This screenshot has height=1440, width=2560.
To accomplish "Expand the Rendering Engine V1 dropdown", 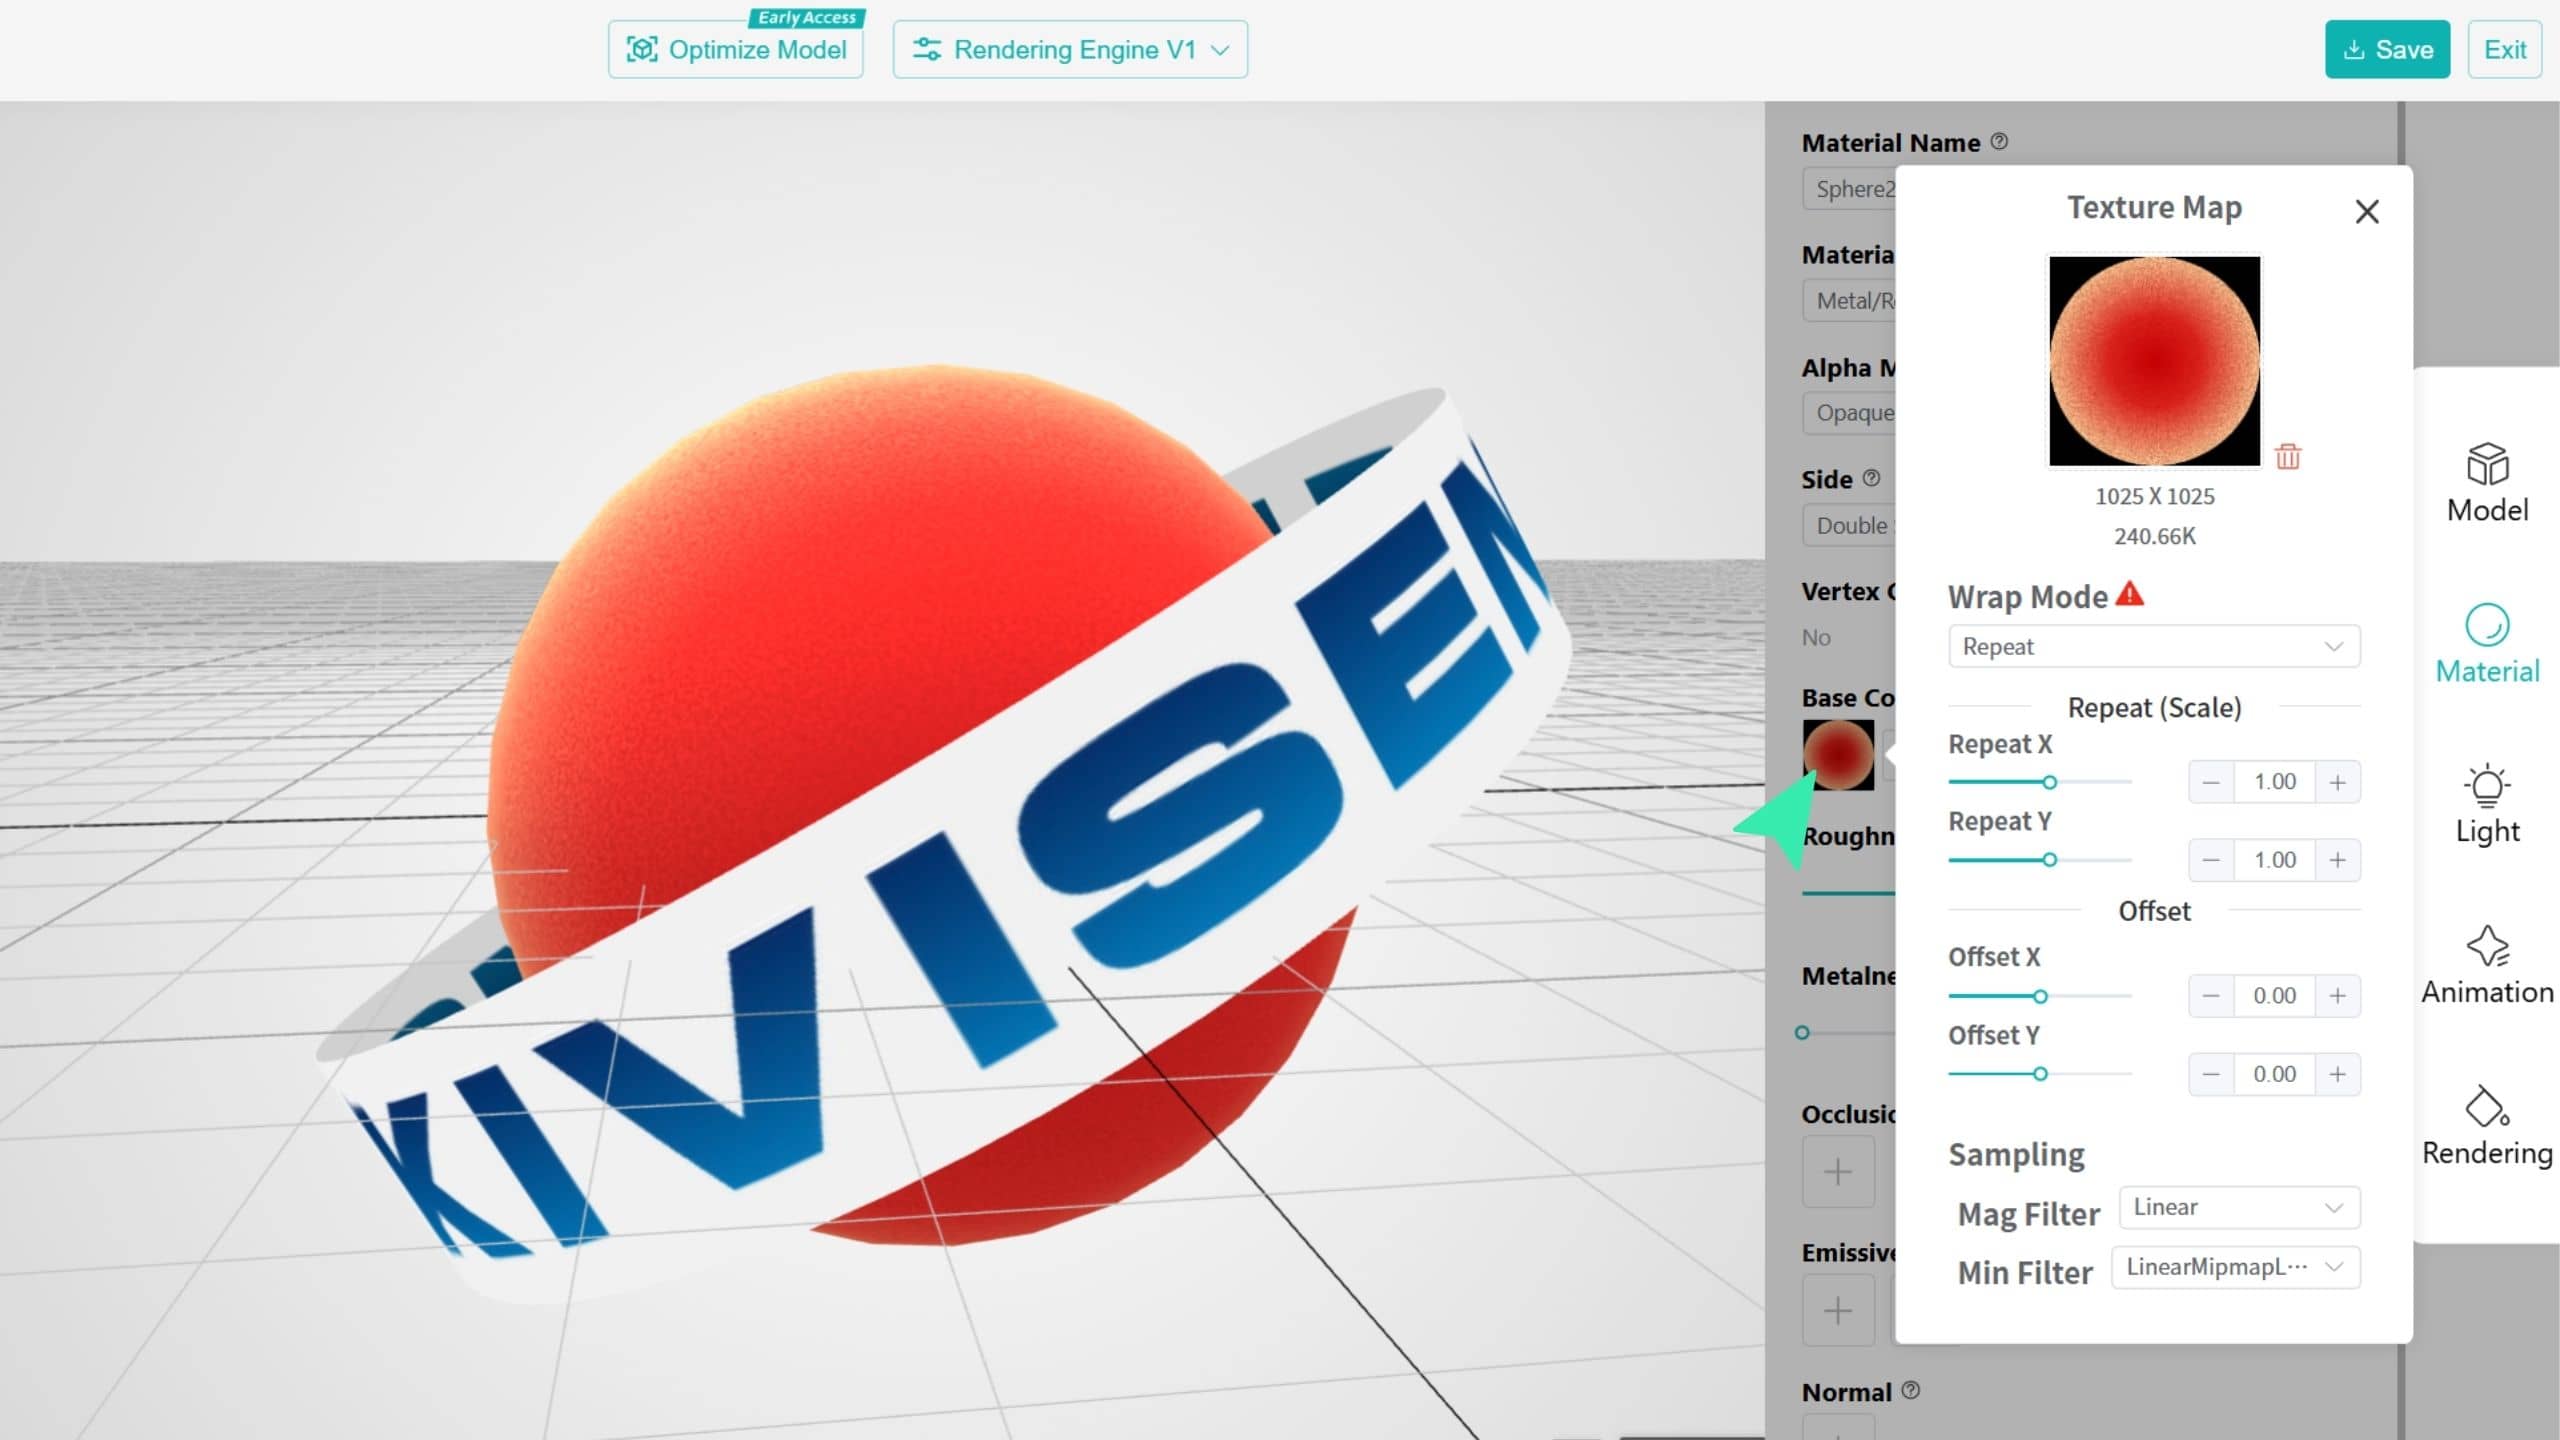I will [1070, 49].
